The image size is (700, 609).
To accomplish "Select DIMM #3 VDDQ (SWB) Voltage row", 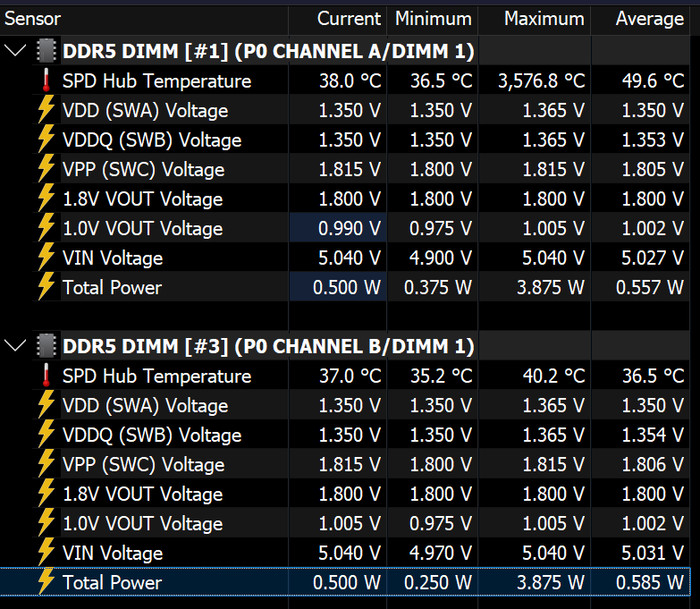I will click(x=152, y=435).
